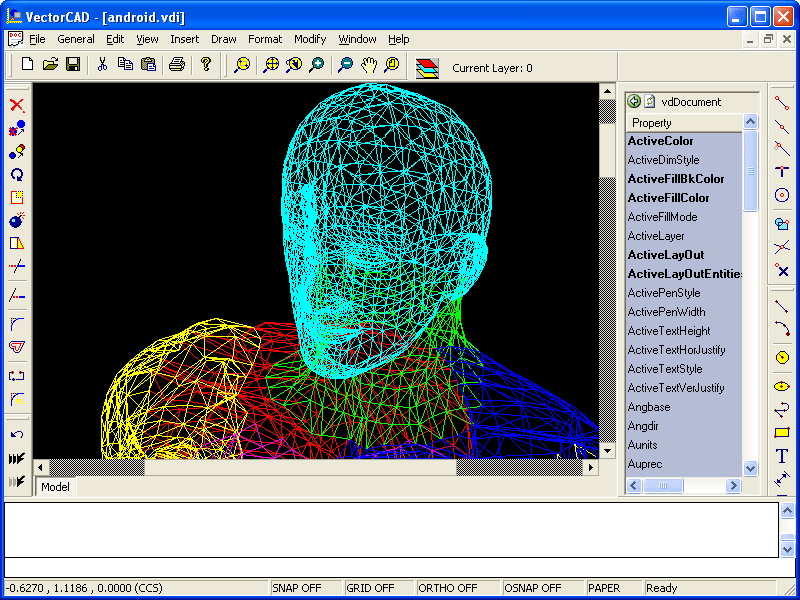Toggle GRID OFF in status bar
The height and width of the screenshot is (600, 800).
click(x=379, y=588)
